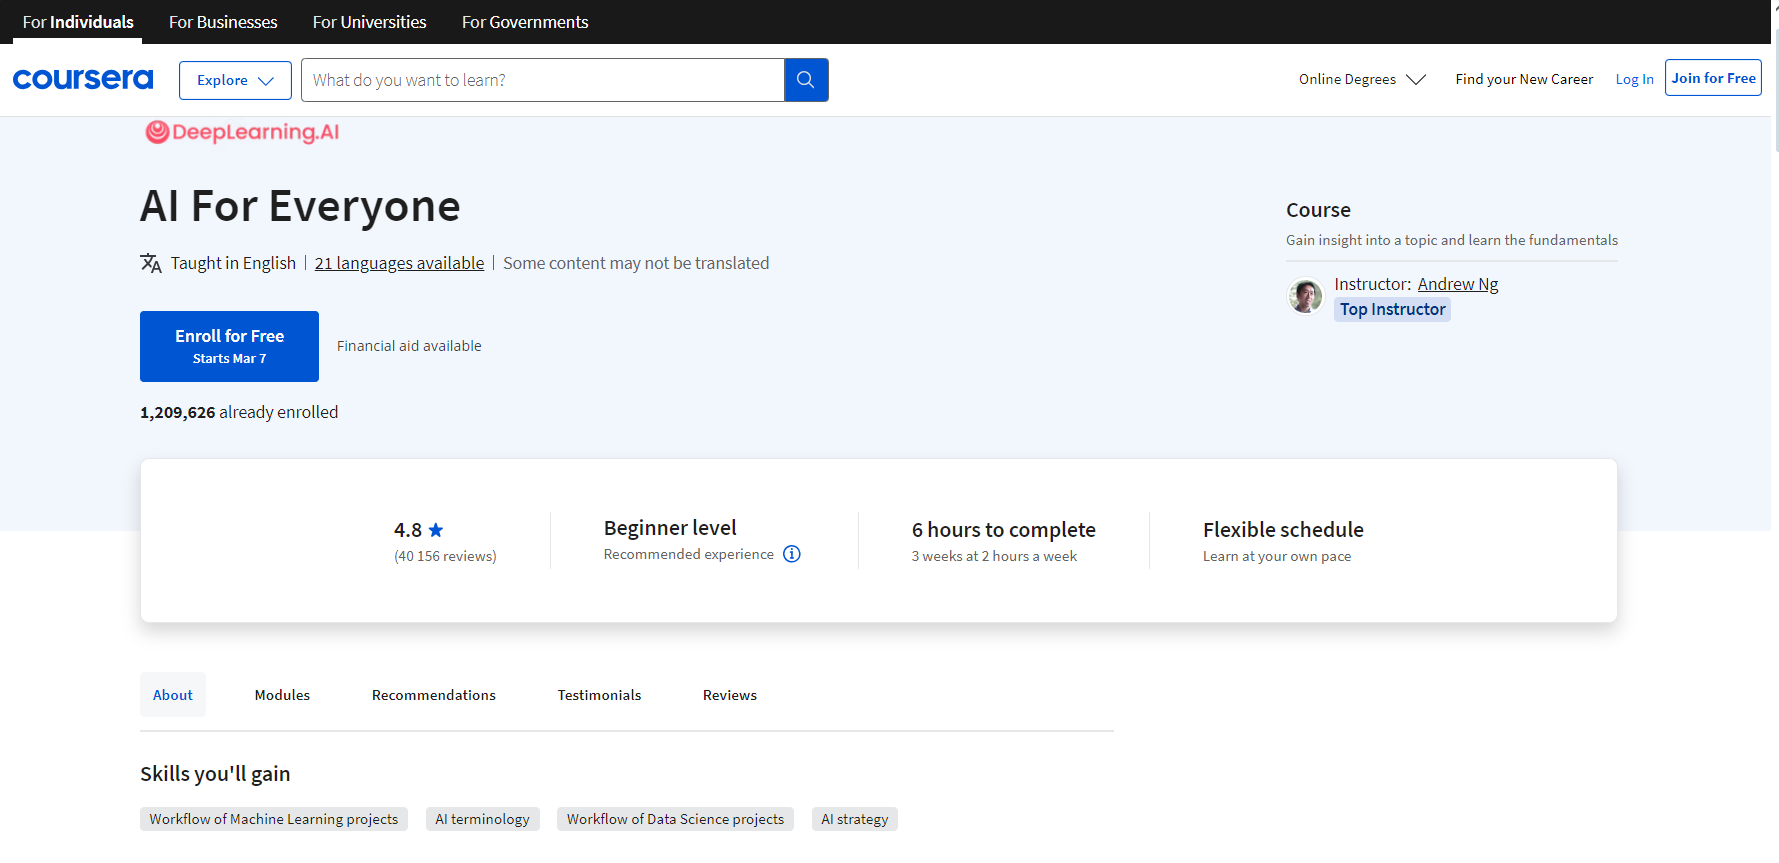Click the search magnifier button
Image resolution: width=1779 pixels, height=863 pixels.
(x=806, y=80)
